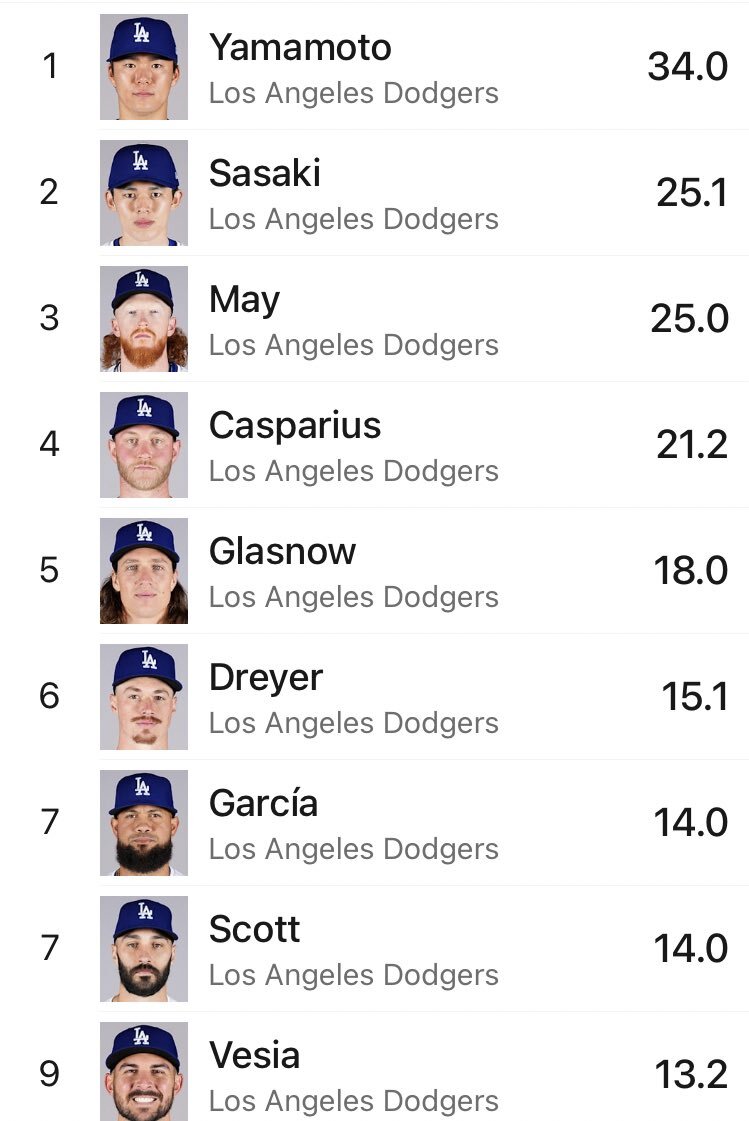This screenshot has width=749, height=1121.
Task: Select the Dreyer headshot thumbnail
Action: [144, 697]
